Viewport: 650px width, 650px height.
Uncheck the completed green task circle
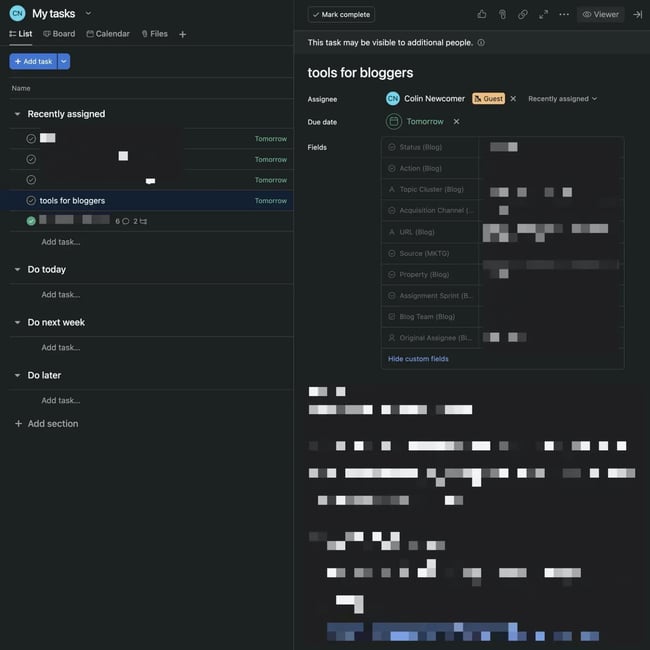[x=31, y=221]
